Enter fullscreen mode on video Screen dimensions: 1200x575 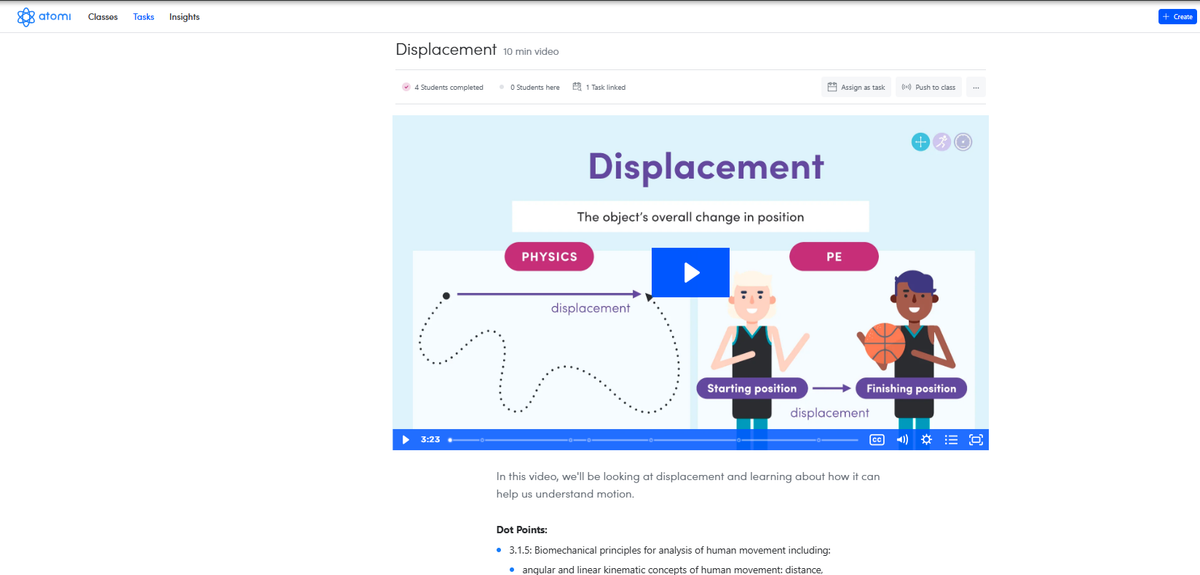[x=976, y=440]
